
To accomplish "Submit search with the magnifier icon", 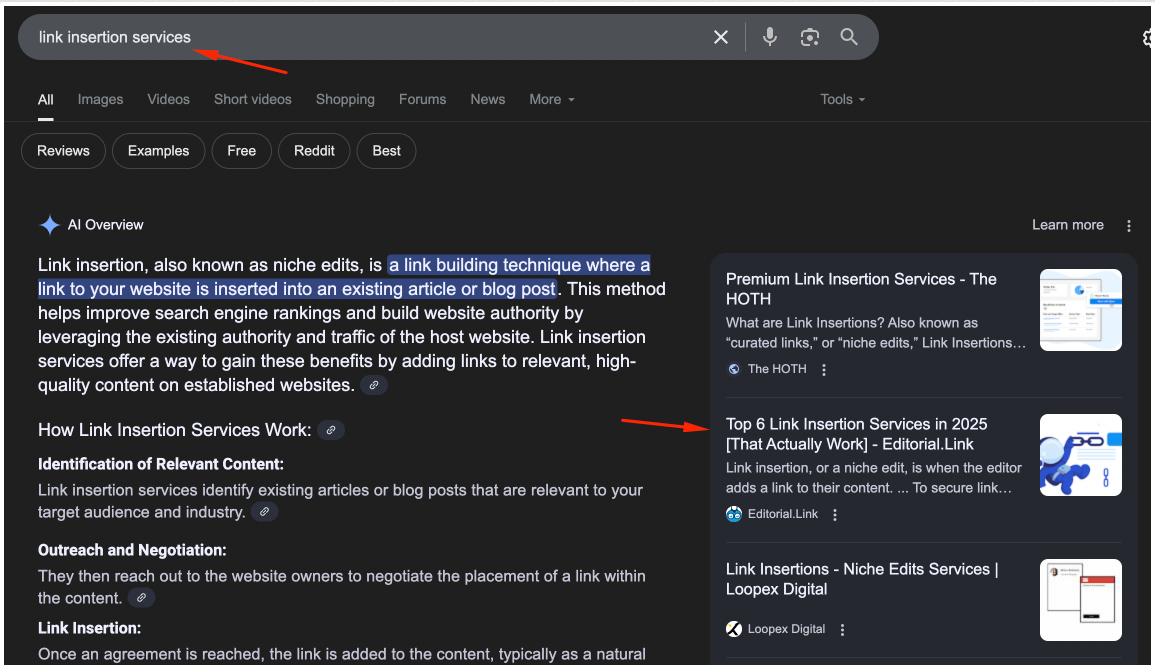I will point(849,37).
